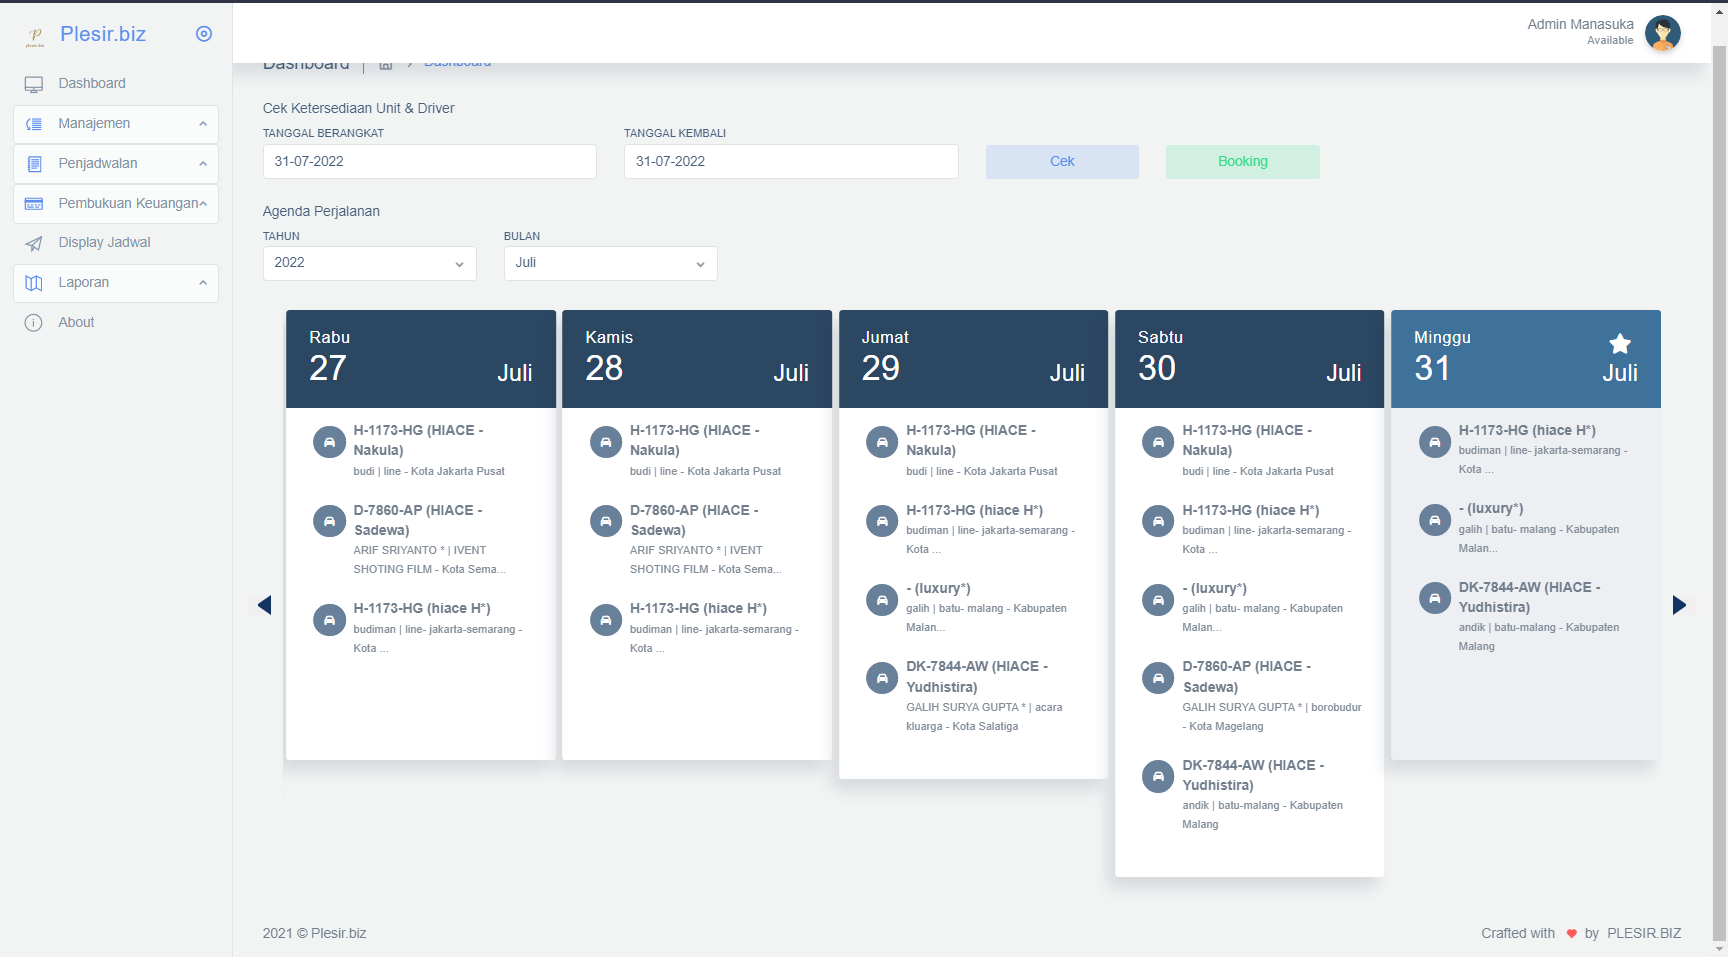
Task: Collapse the Manajemen section chevron
Action: 203,124
